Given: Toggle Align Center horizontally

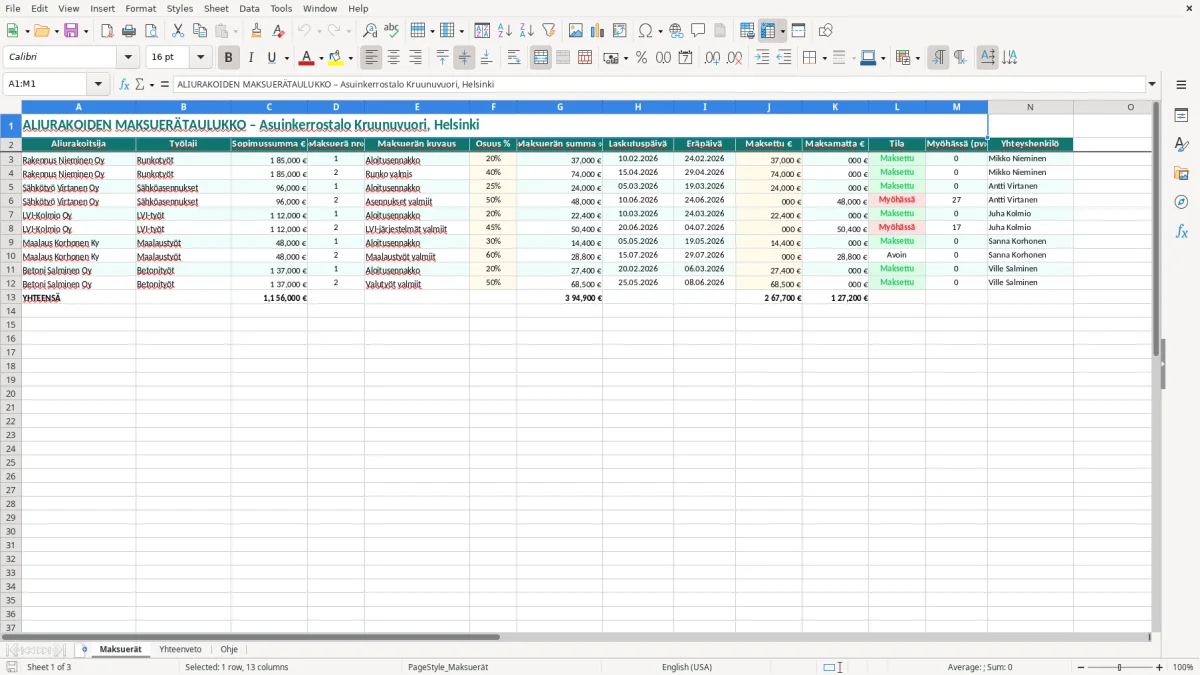Looking at the screenshot, I should (394, 58).
